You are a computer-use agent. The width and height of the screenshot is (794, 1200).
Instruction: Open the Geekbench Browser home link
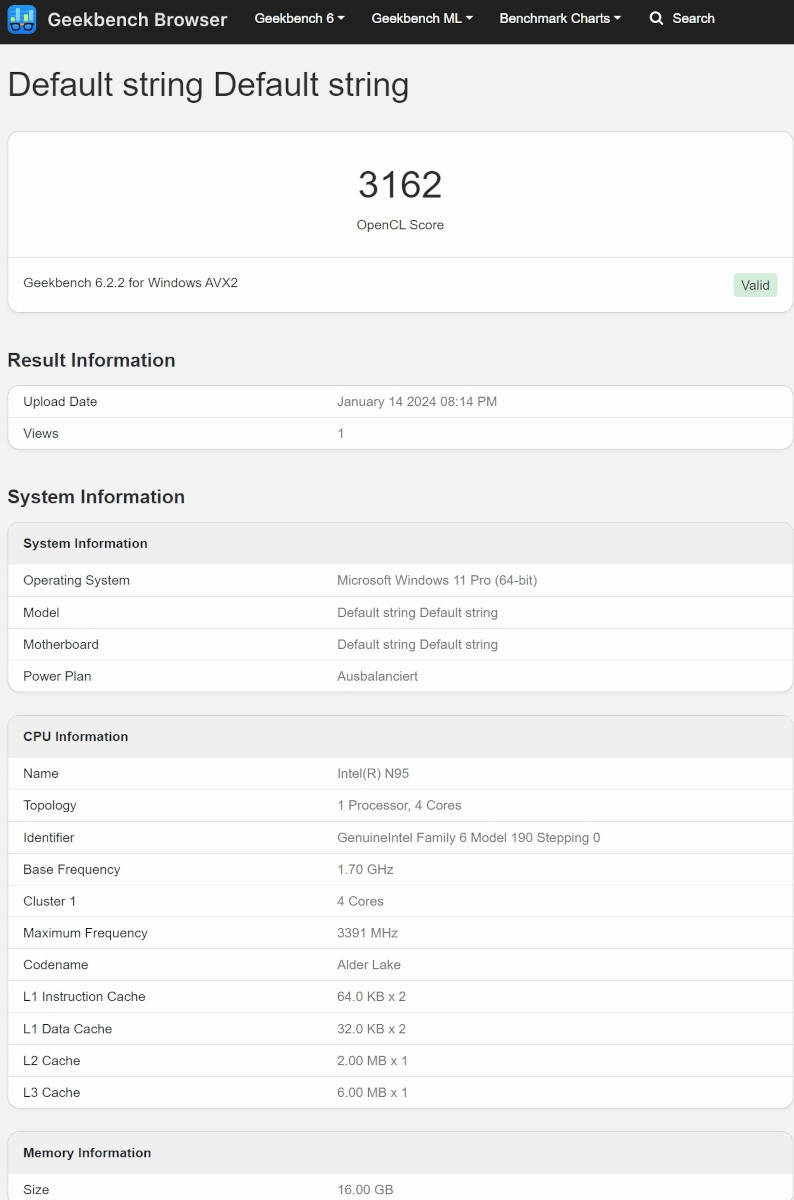pos(137,19)
